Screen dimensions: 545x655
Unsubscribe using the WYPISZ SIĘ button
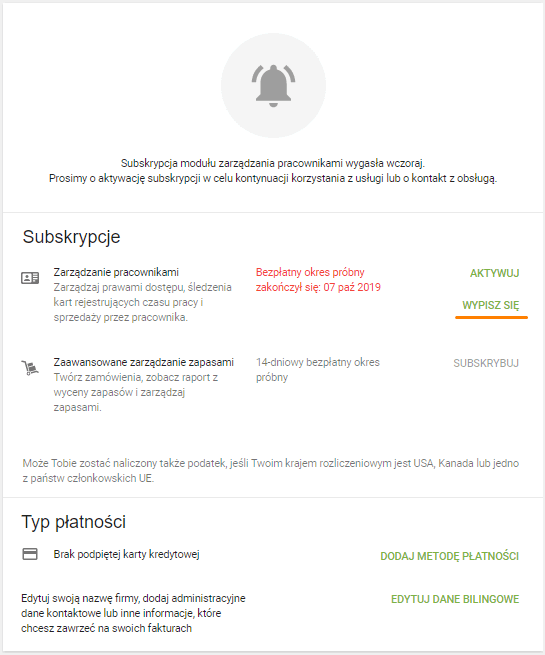click(491, 305)
